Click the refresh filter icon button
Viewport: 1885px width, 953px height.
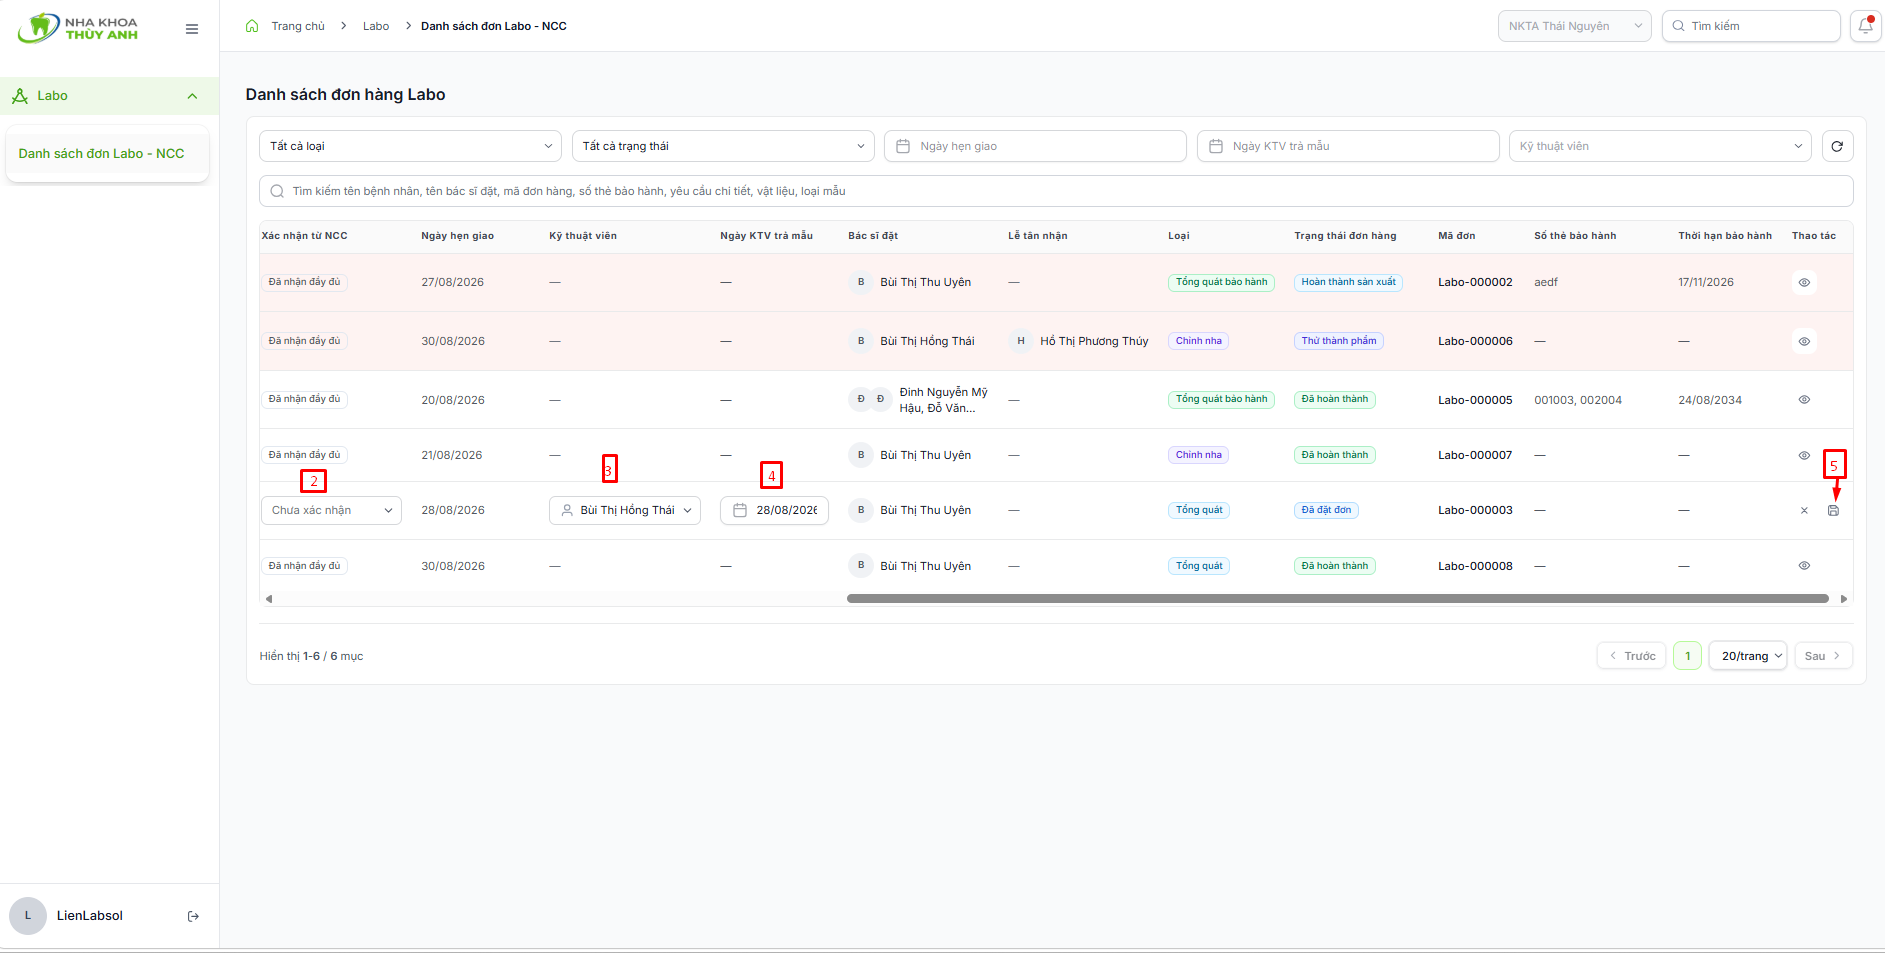point(1837,146)
